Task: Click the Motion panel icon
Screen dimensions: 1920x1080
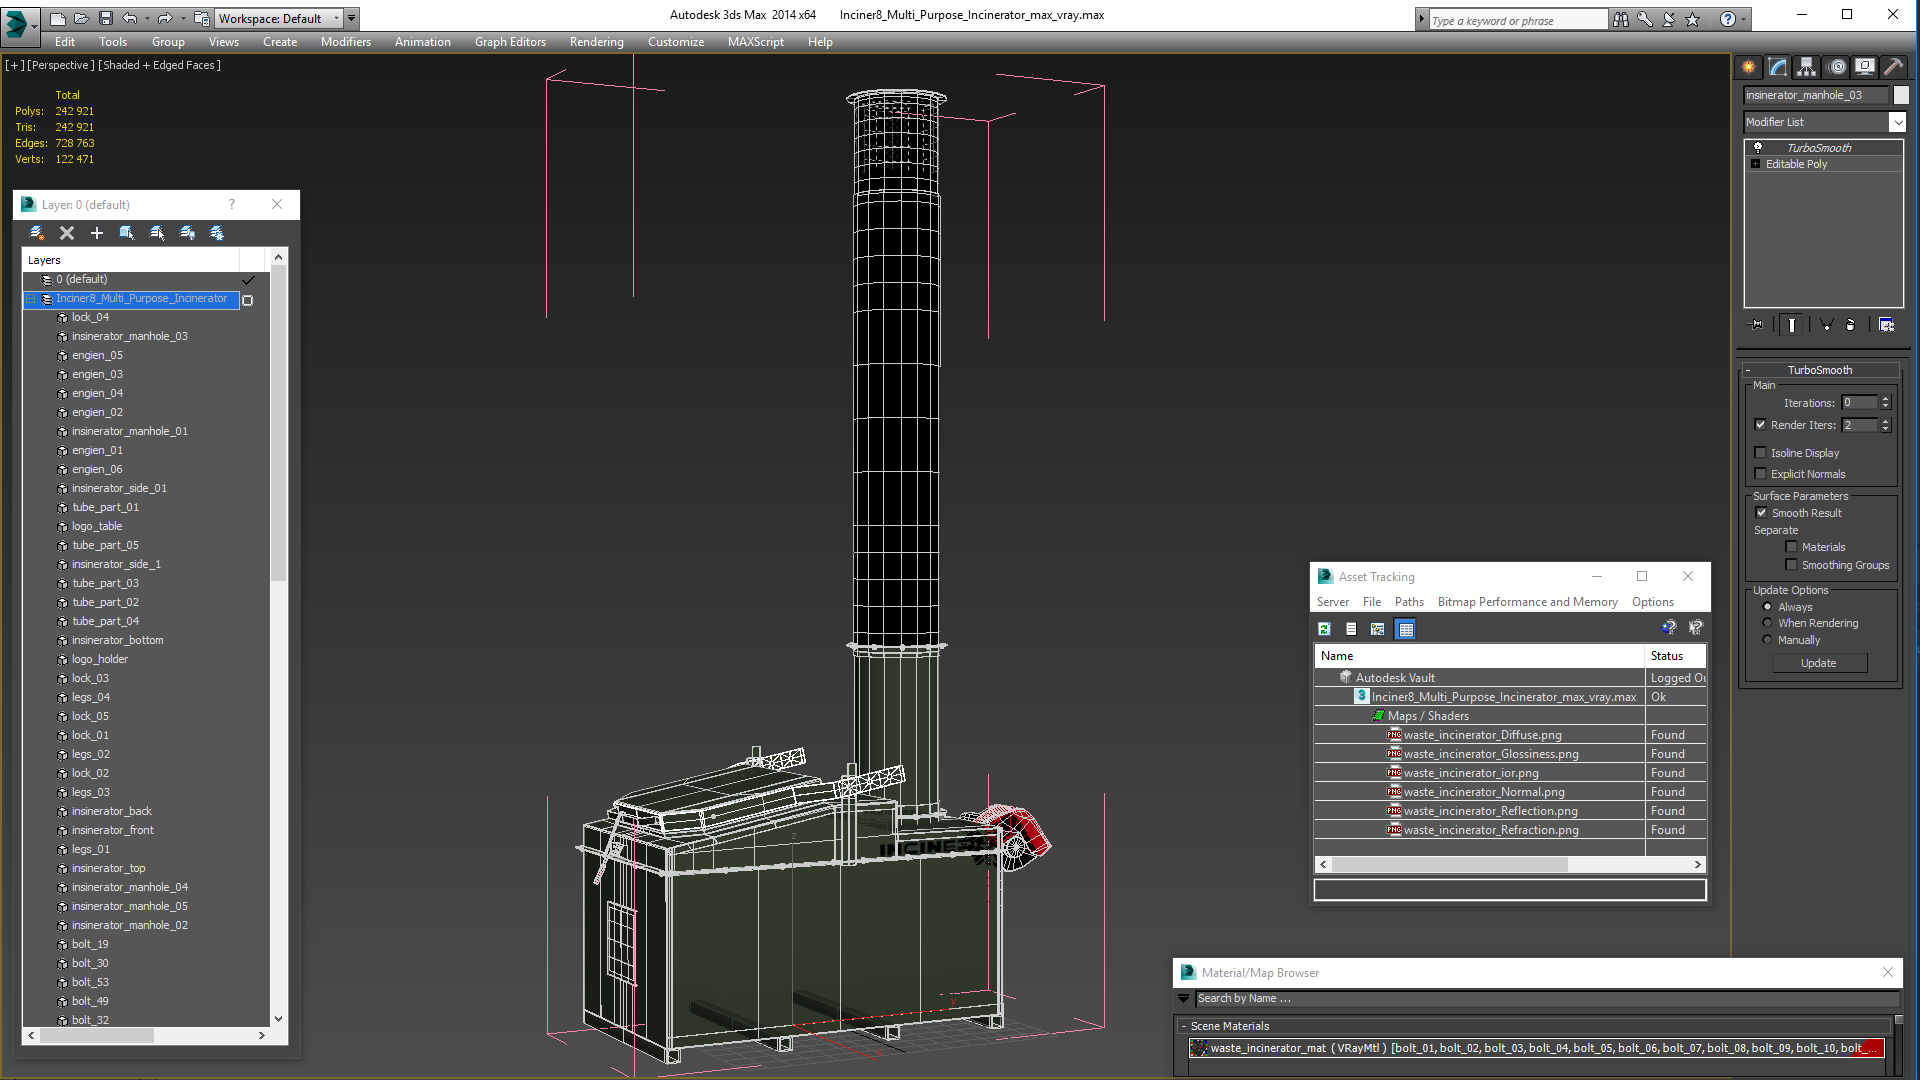Action: pyautogui.click(x=1837, y=67)
